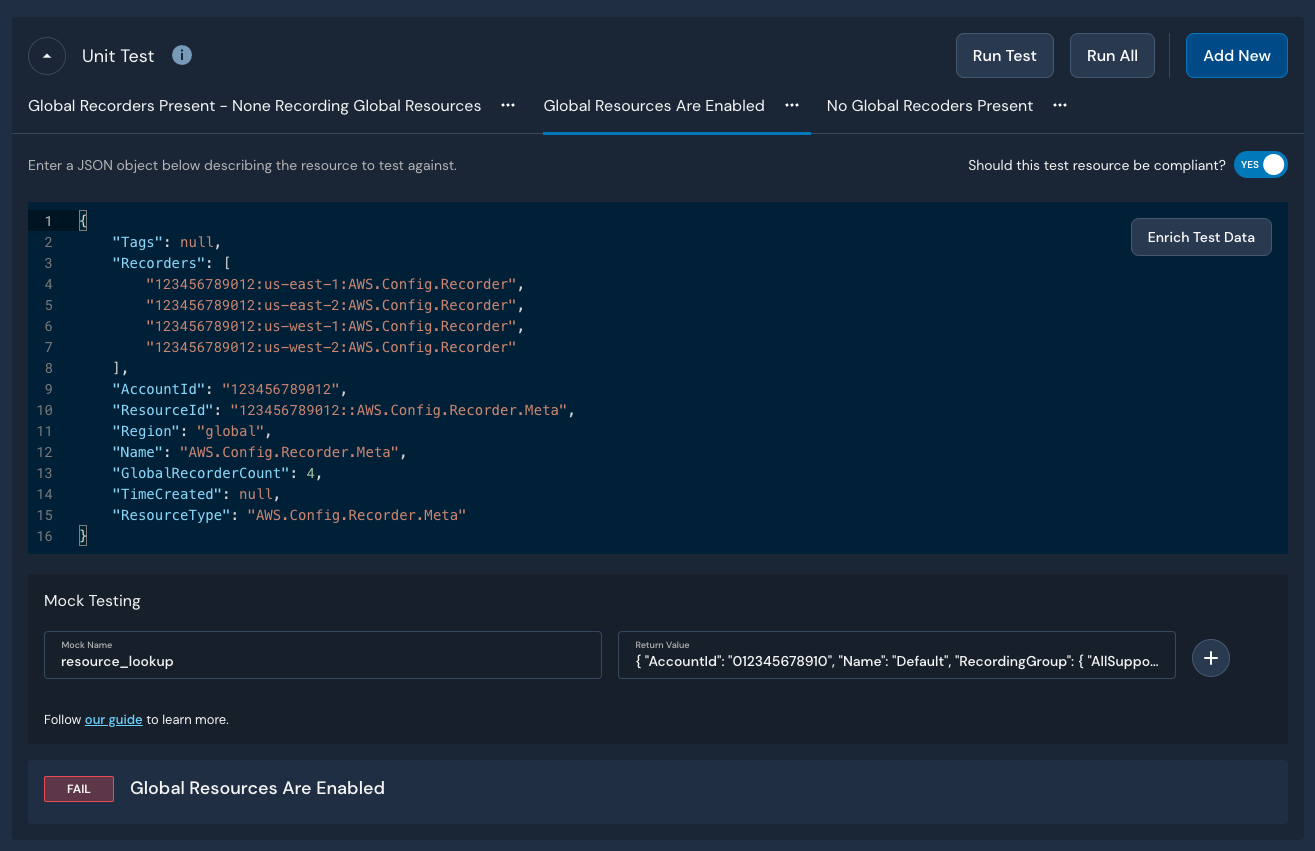
Task: Click inside the Mock Name field
Action: (322, 660)
